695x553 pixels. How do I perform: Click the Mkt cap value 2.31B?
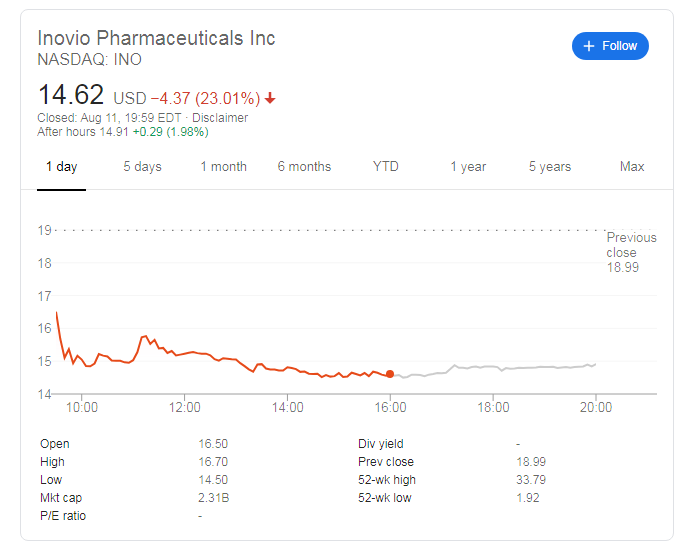(x=214, y=498)
